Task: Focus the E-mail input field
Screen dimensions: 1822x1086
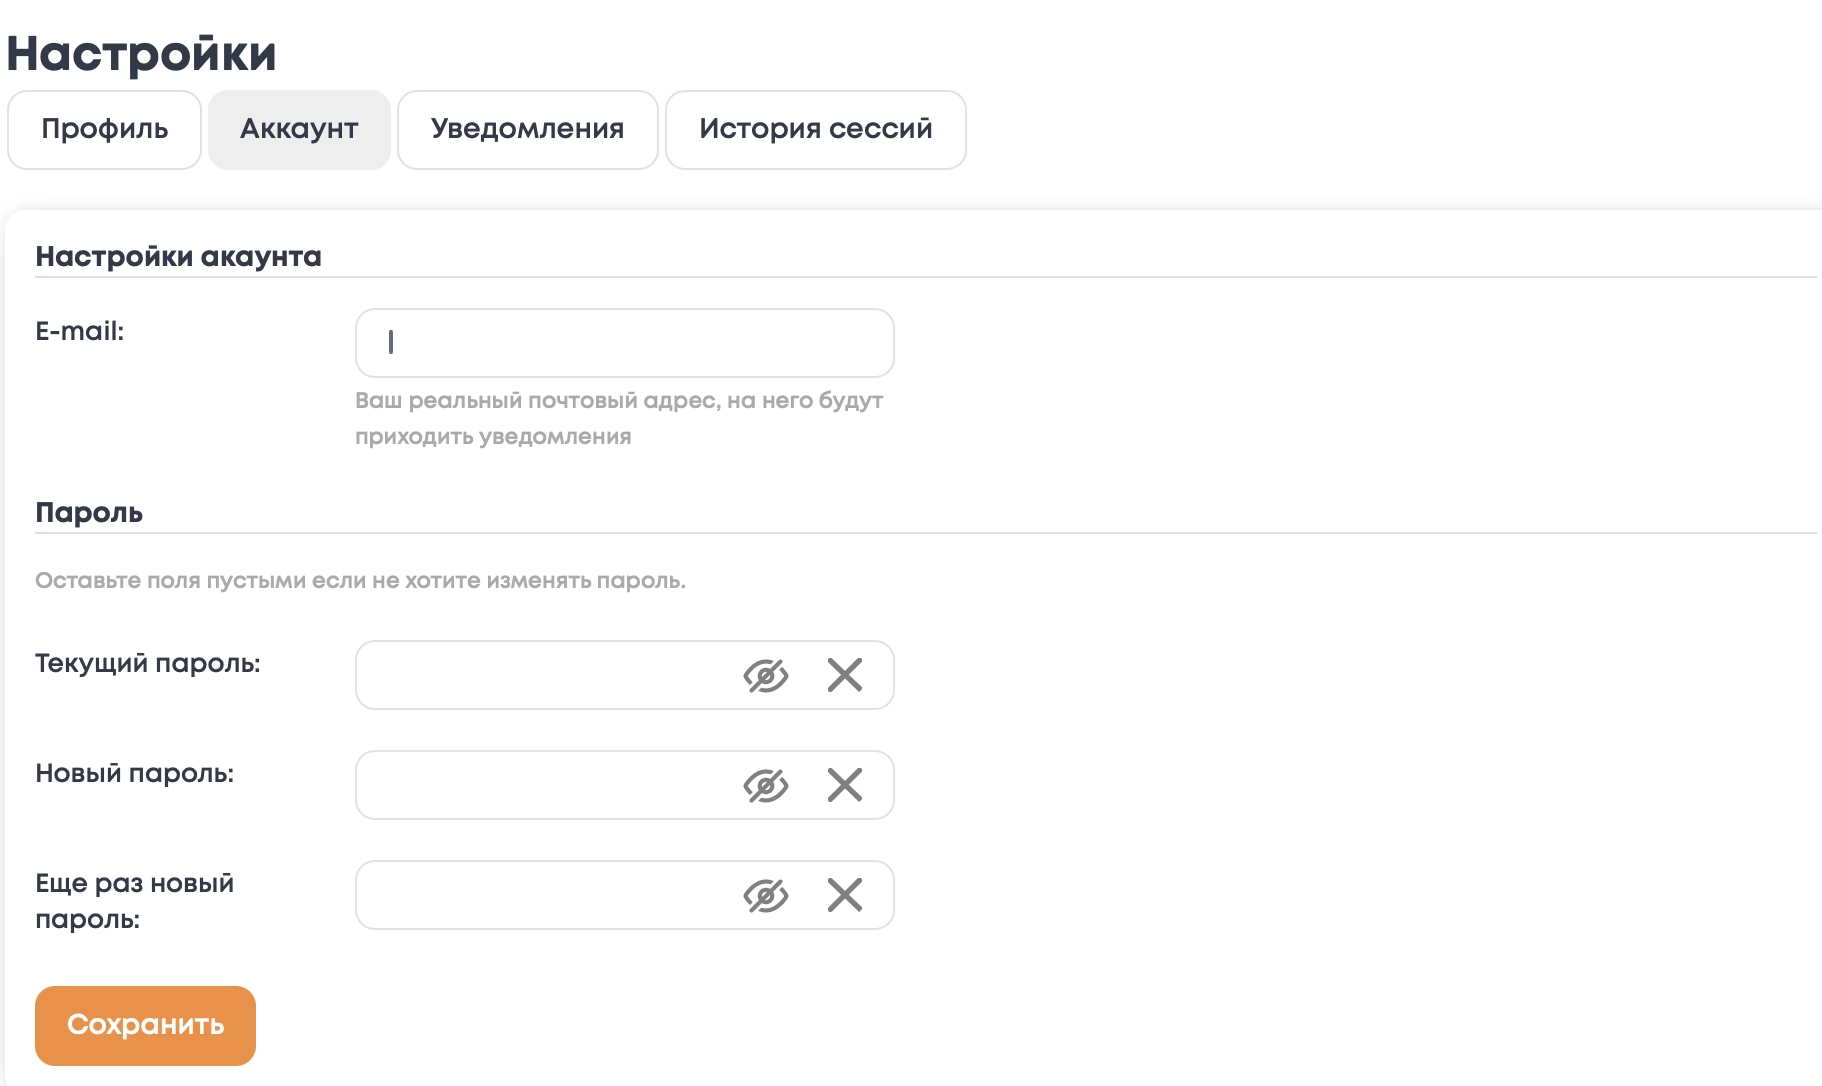Action: (x=624, y=343)
